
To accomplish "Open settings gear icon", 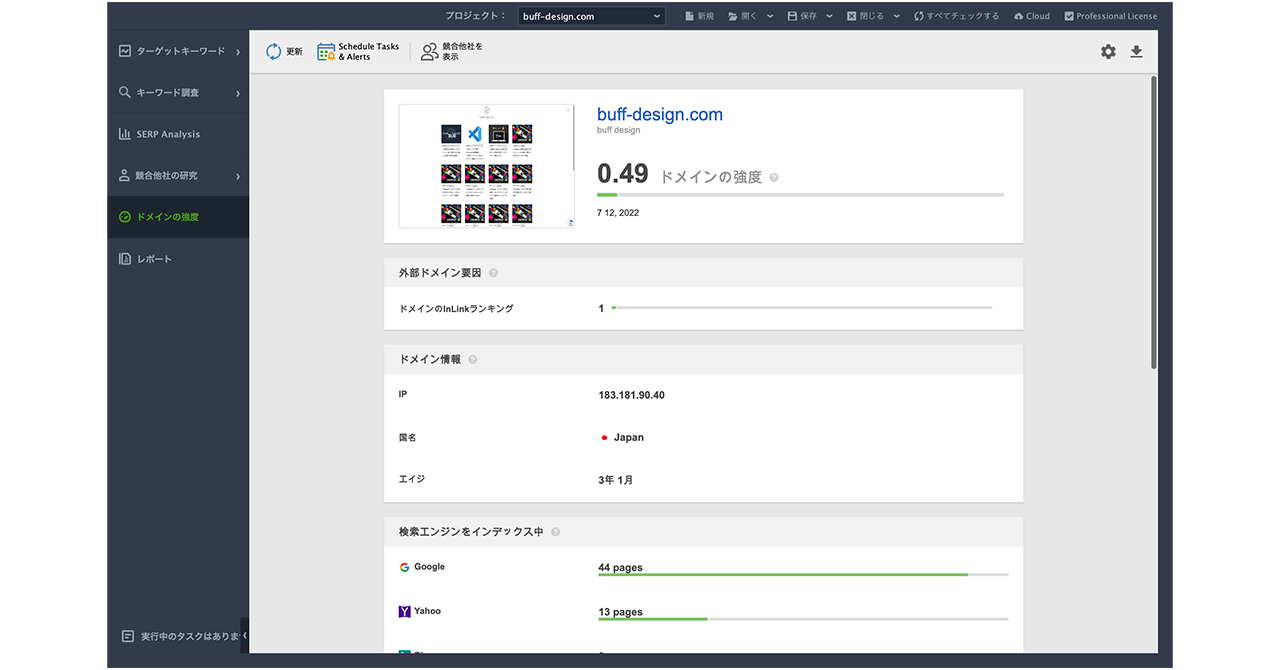I will click(x=1108, y=52).
